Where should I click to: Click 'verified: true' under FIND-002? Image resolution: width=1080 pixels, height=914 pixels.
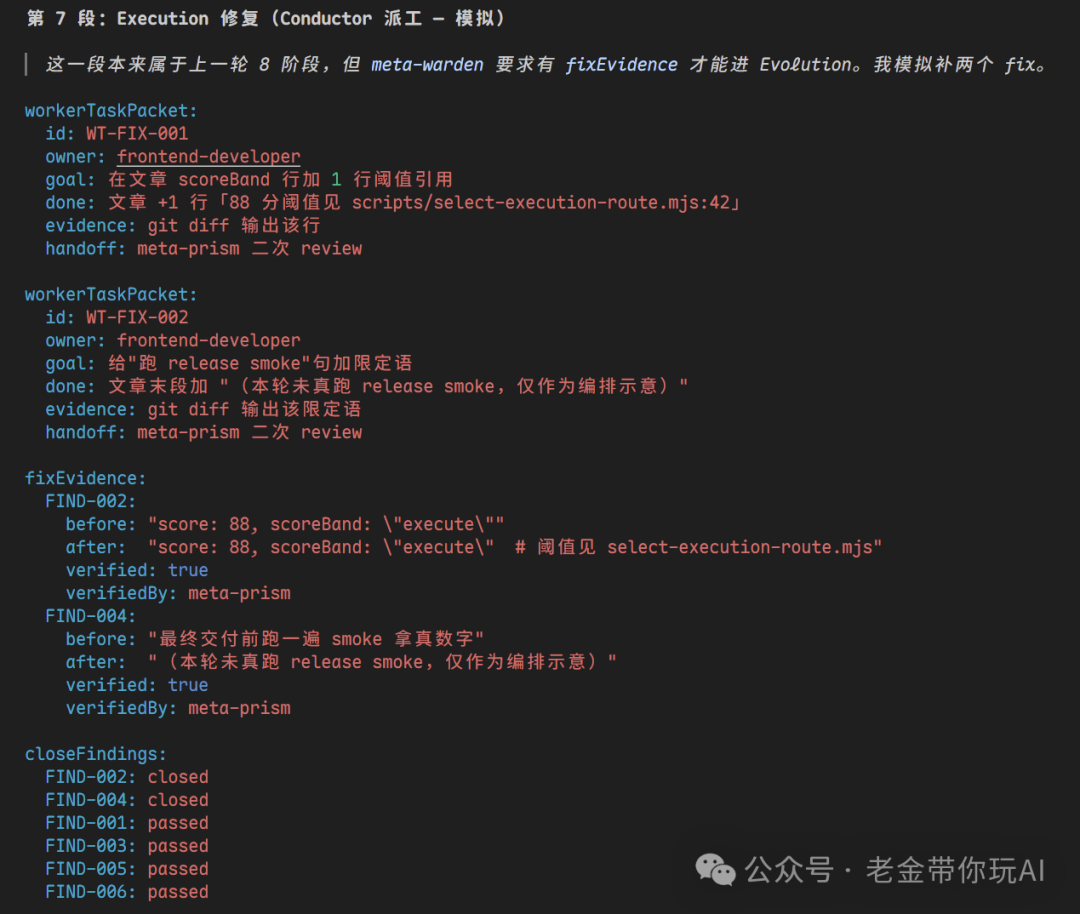(x=137, y=570)
